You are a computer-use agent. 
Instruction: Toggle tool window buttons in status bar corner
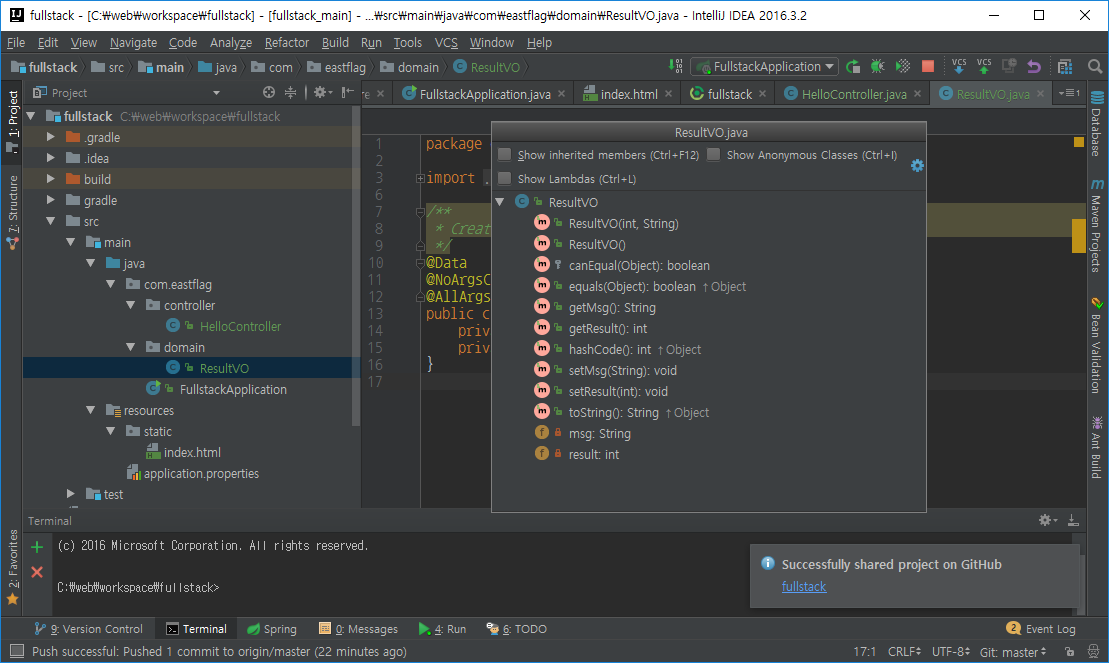[16, 651]
